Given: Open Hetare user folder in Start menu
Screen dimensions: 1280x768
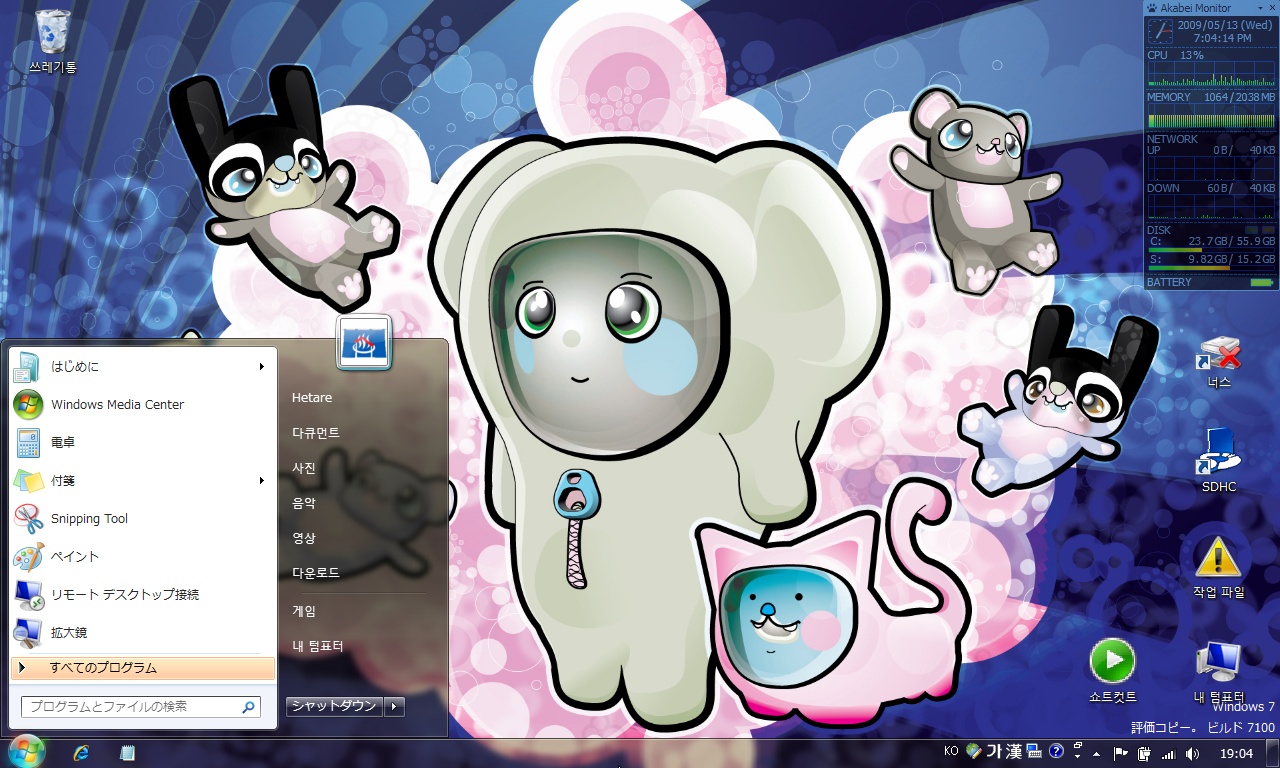Looking at the screenshot, I should [x=312, y=397].
